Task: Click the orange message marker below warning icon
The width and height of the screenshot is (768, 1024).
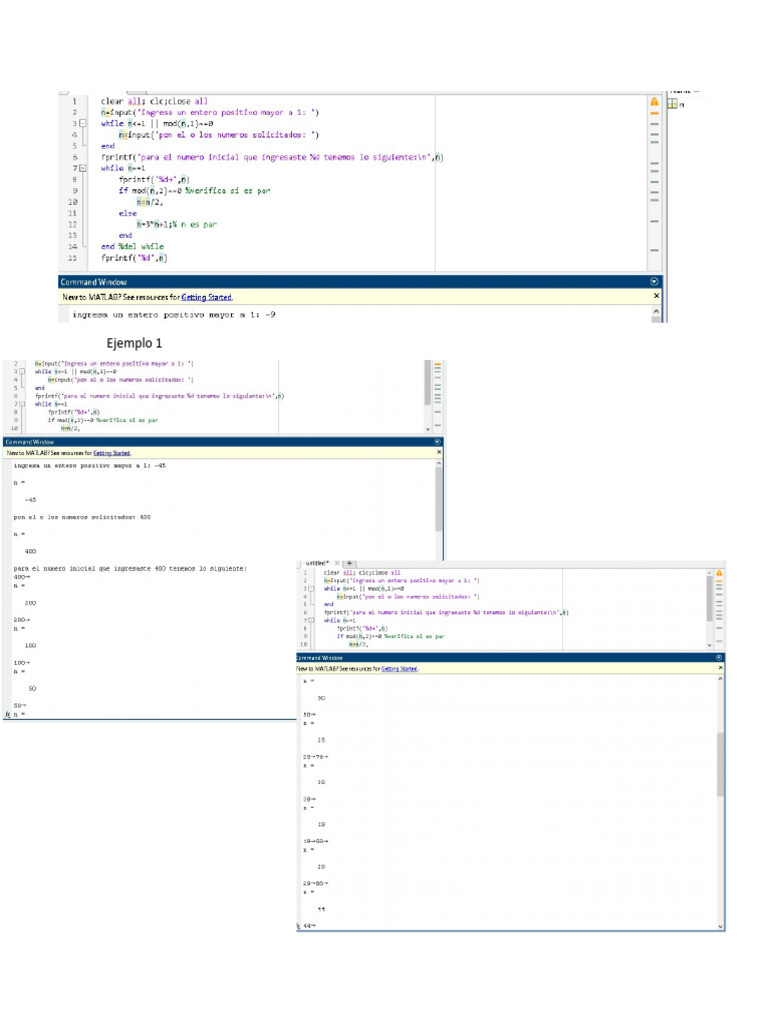Action: pos(654,113)
